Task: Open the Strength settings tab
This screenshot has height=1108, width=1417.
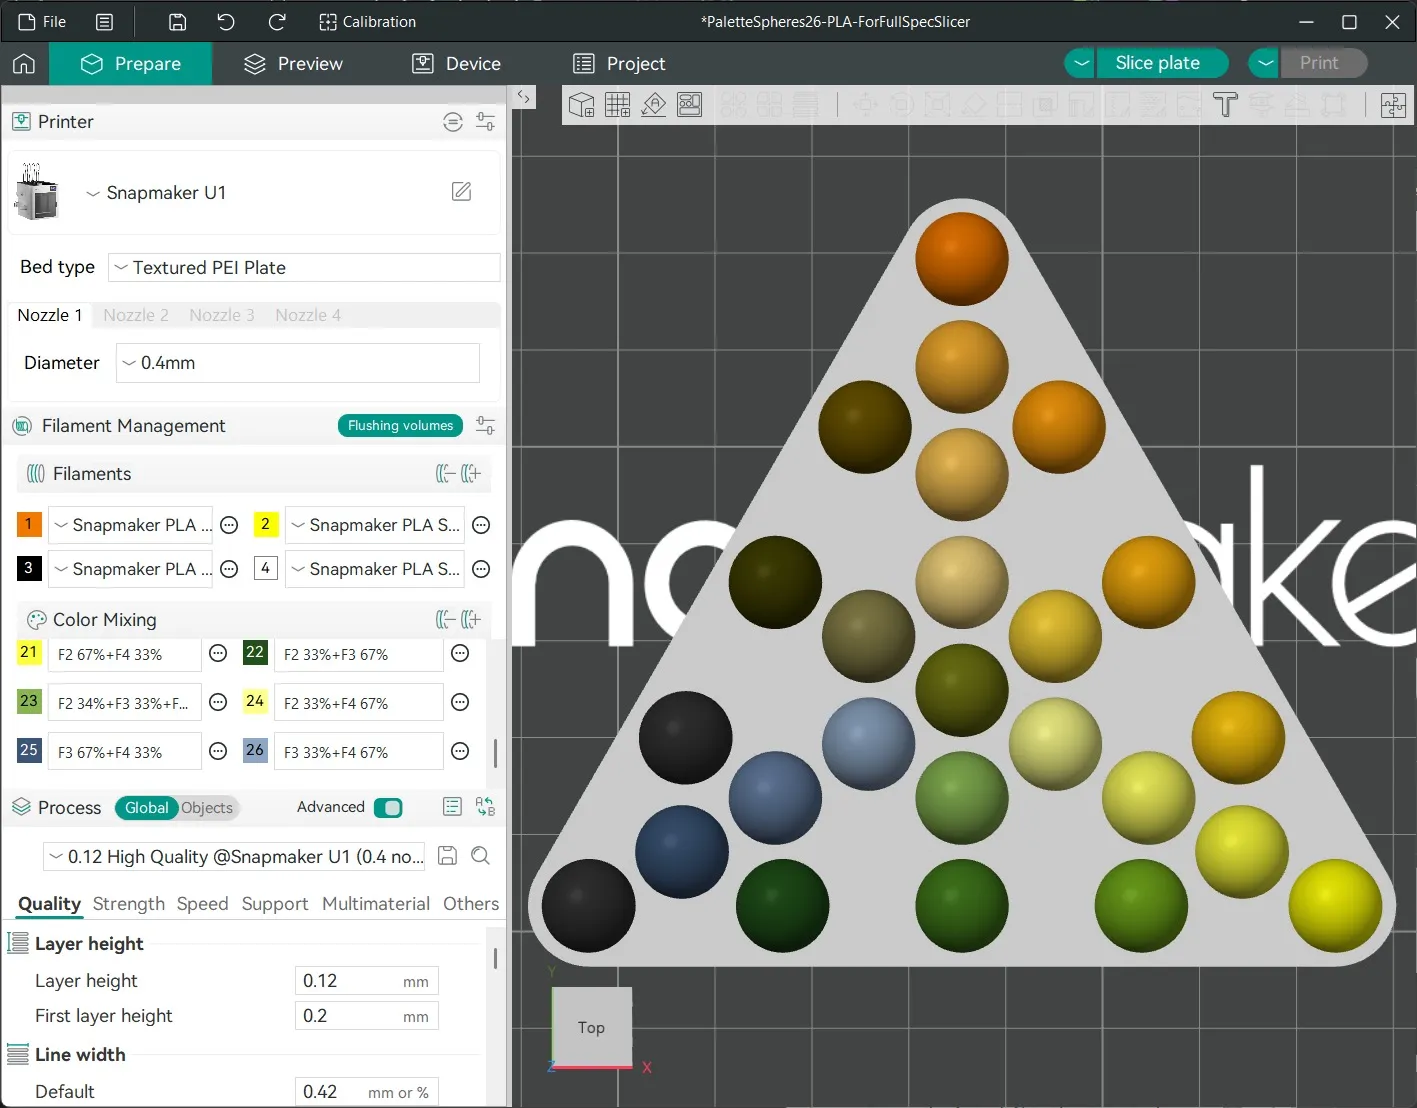Action: (x=129, y=904)
